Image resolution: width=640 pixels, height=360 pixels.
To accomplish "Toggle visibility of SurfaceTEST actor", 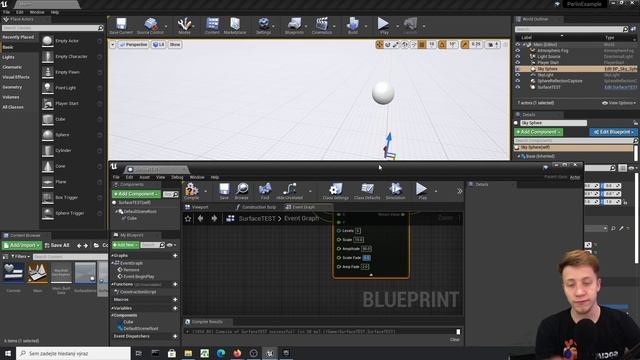I will [518, 87].
